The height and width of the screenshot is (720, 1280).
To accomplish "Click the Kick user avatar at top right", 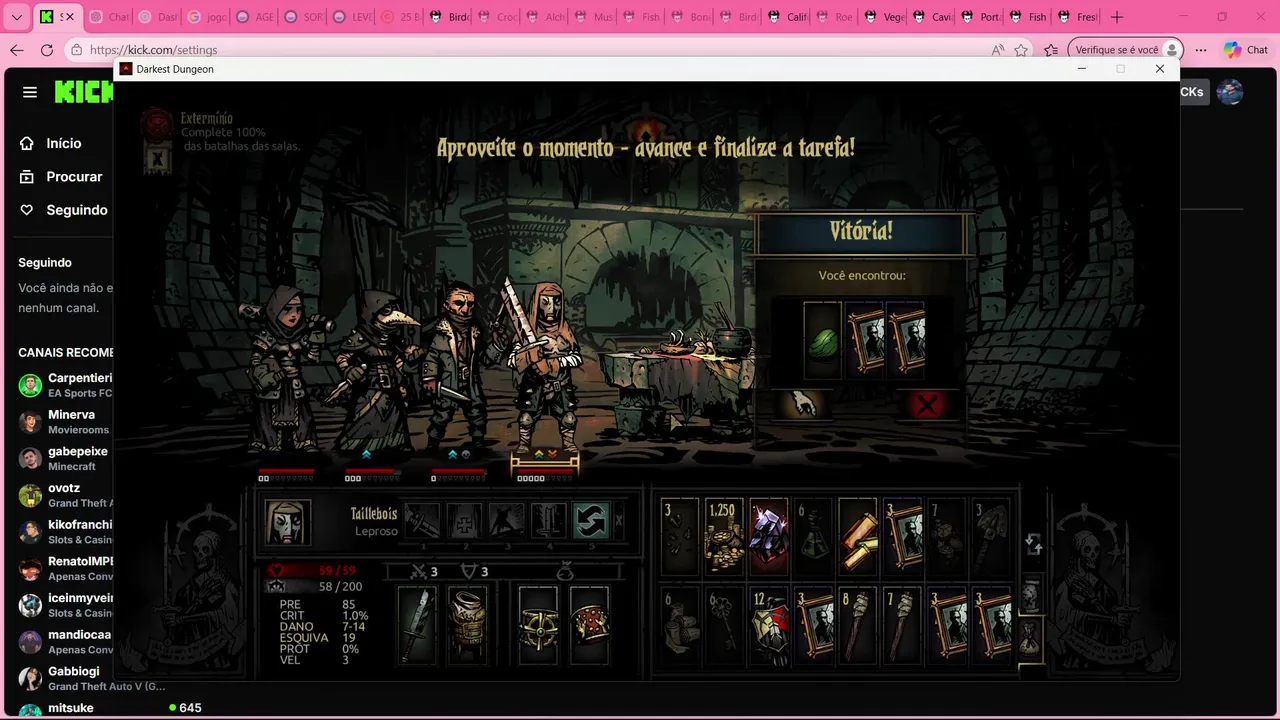I will click(x=1230, y=92).
